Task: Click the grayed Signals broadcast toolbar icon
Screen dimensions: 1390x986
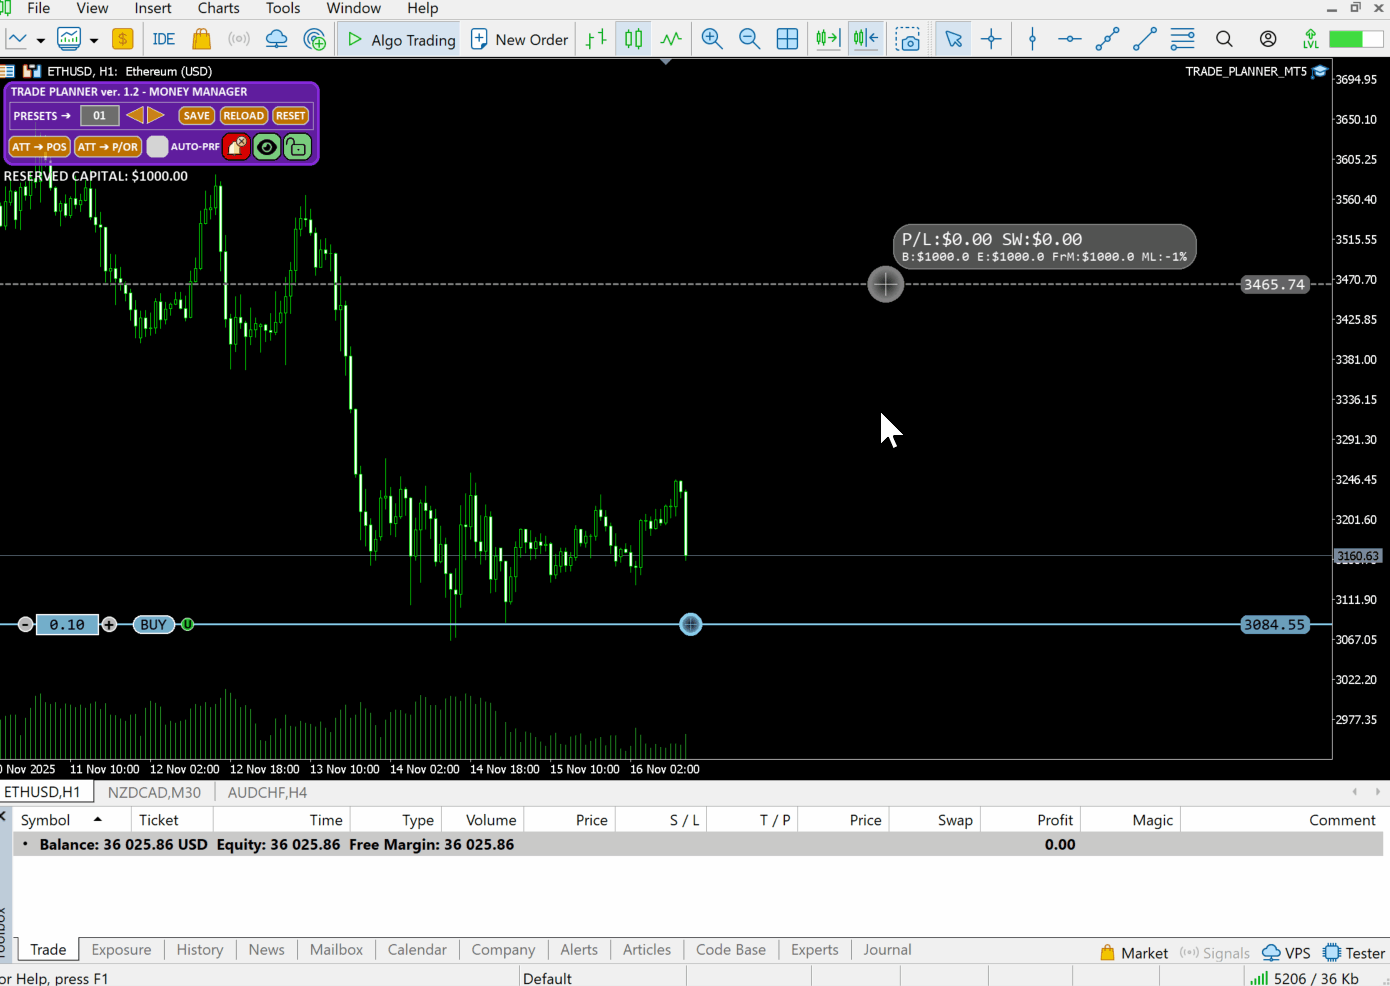Action: (x=239, y=39)
